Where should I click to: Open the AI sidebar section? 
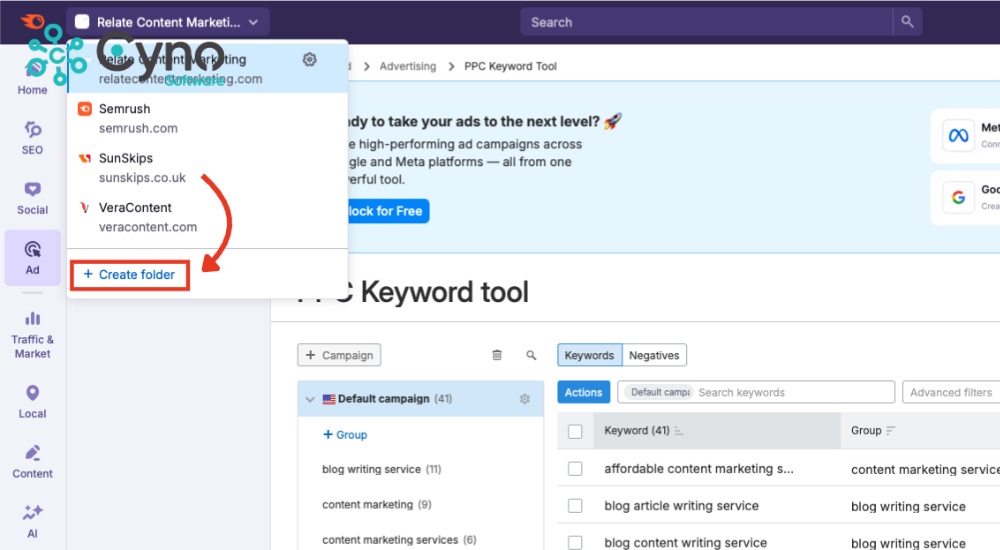click(x=32, y=520)
